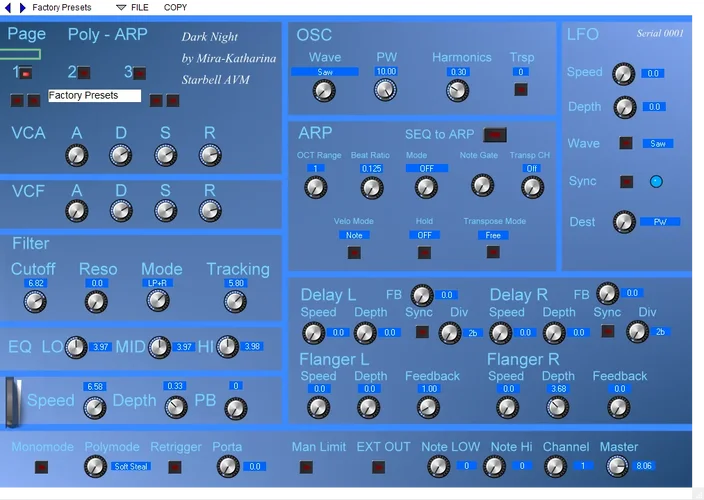Click the Filter Reso knob
The height and width of the screenshot is (500, 704).
point(97,301)
